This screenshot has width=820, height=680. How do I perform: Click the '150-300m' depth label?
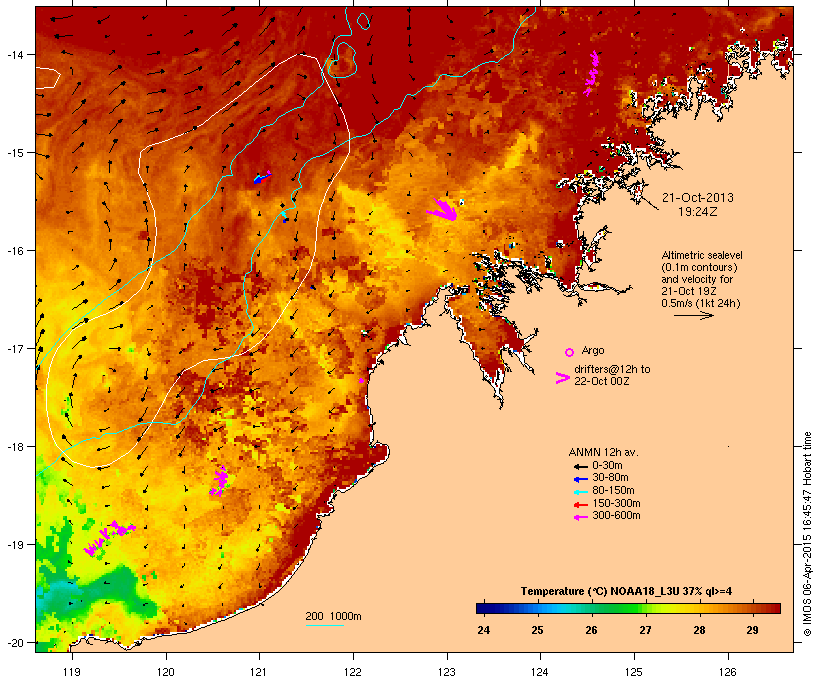(616, 503)
